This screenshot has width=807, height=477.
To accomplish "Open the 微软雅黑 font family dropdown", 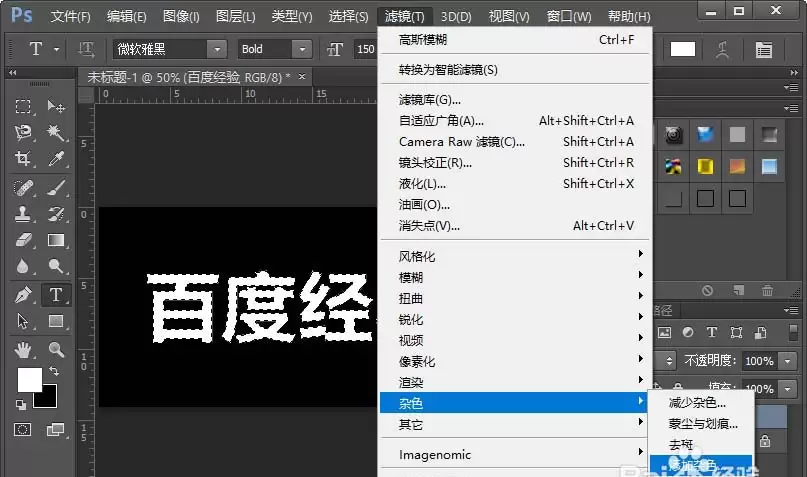I will pos(217,49).
